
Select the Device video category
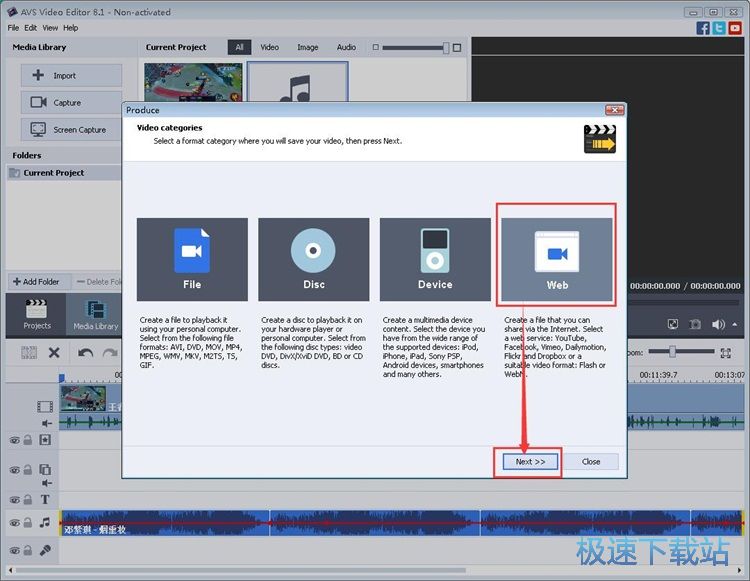tap(435, 260)
